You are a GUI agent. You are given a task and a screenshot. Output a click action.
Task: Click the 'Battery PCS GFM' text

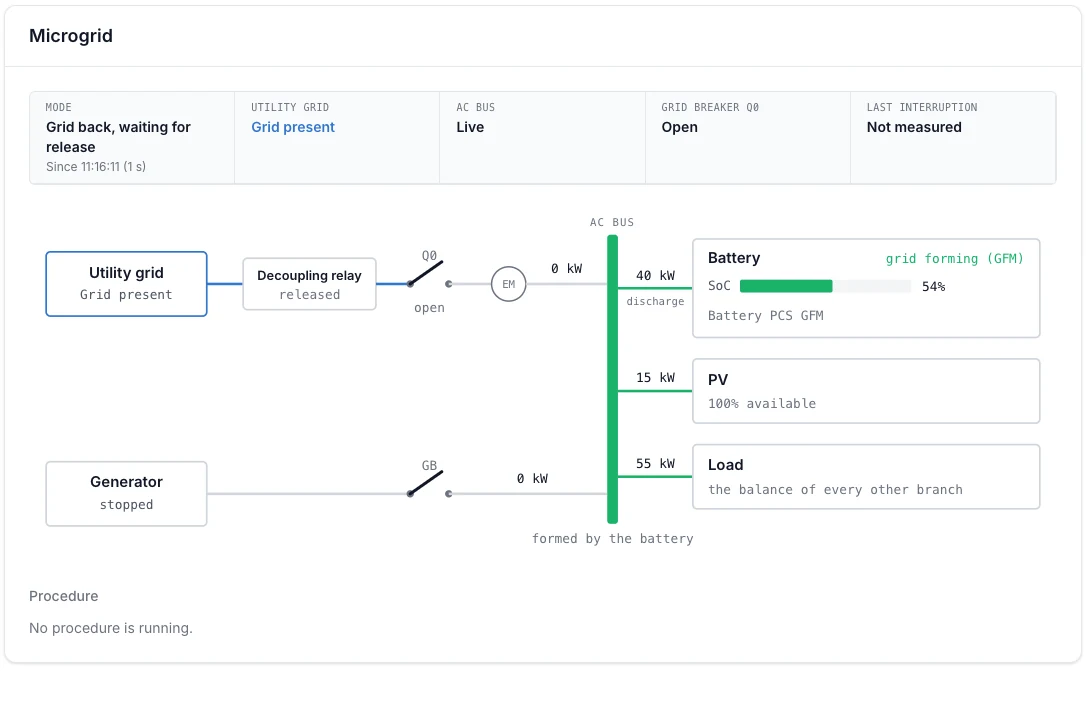click(765, 315)
